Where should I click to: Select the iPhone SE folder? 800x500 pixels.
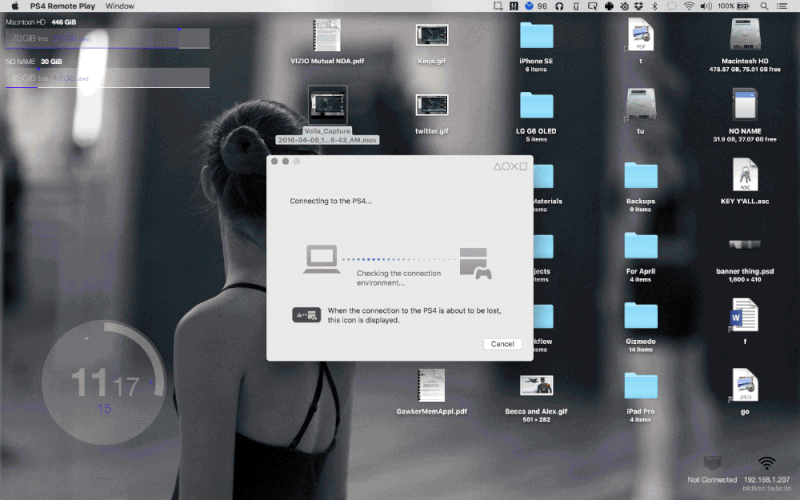537,35
